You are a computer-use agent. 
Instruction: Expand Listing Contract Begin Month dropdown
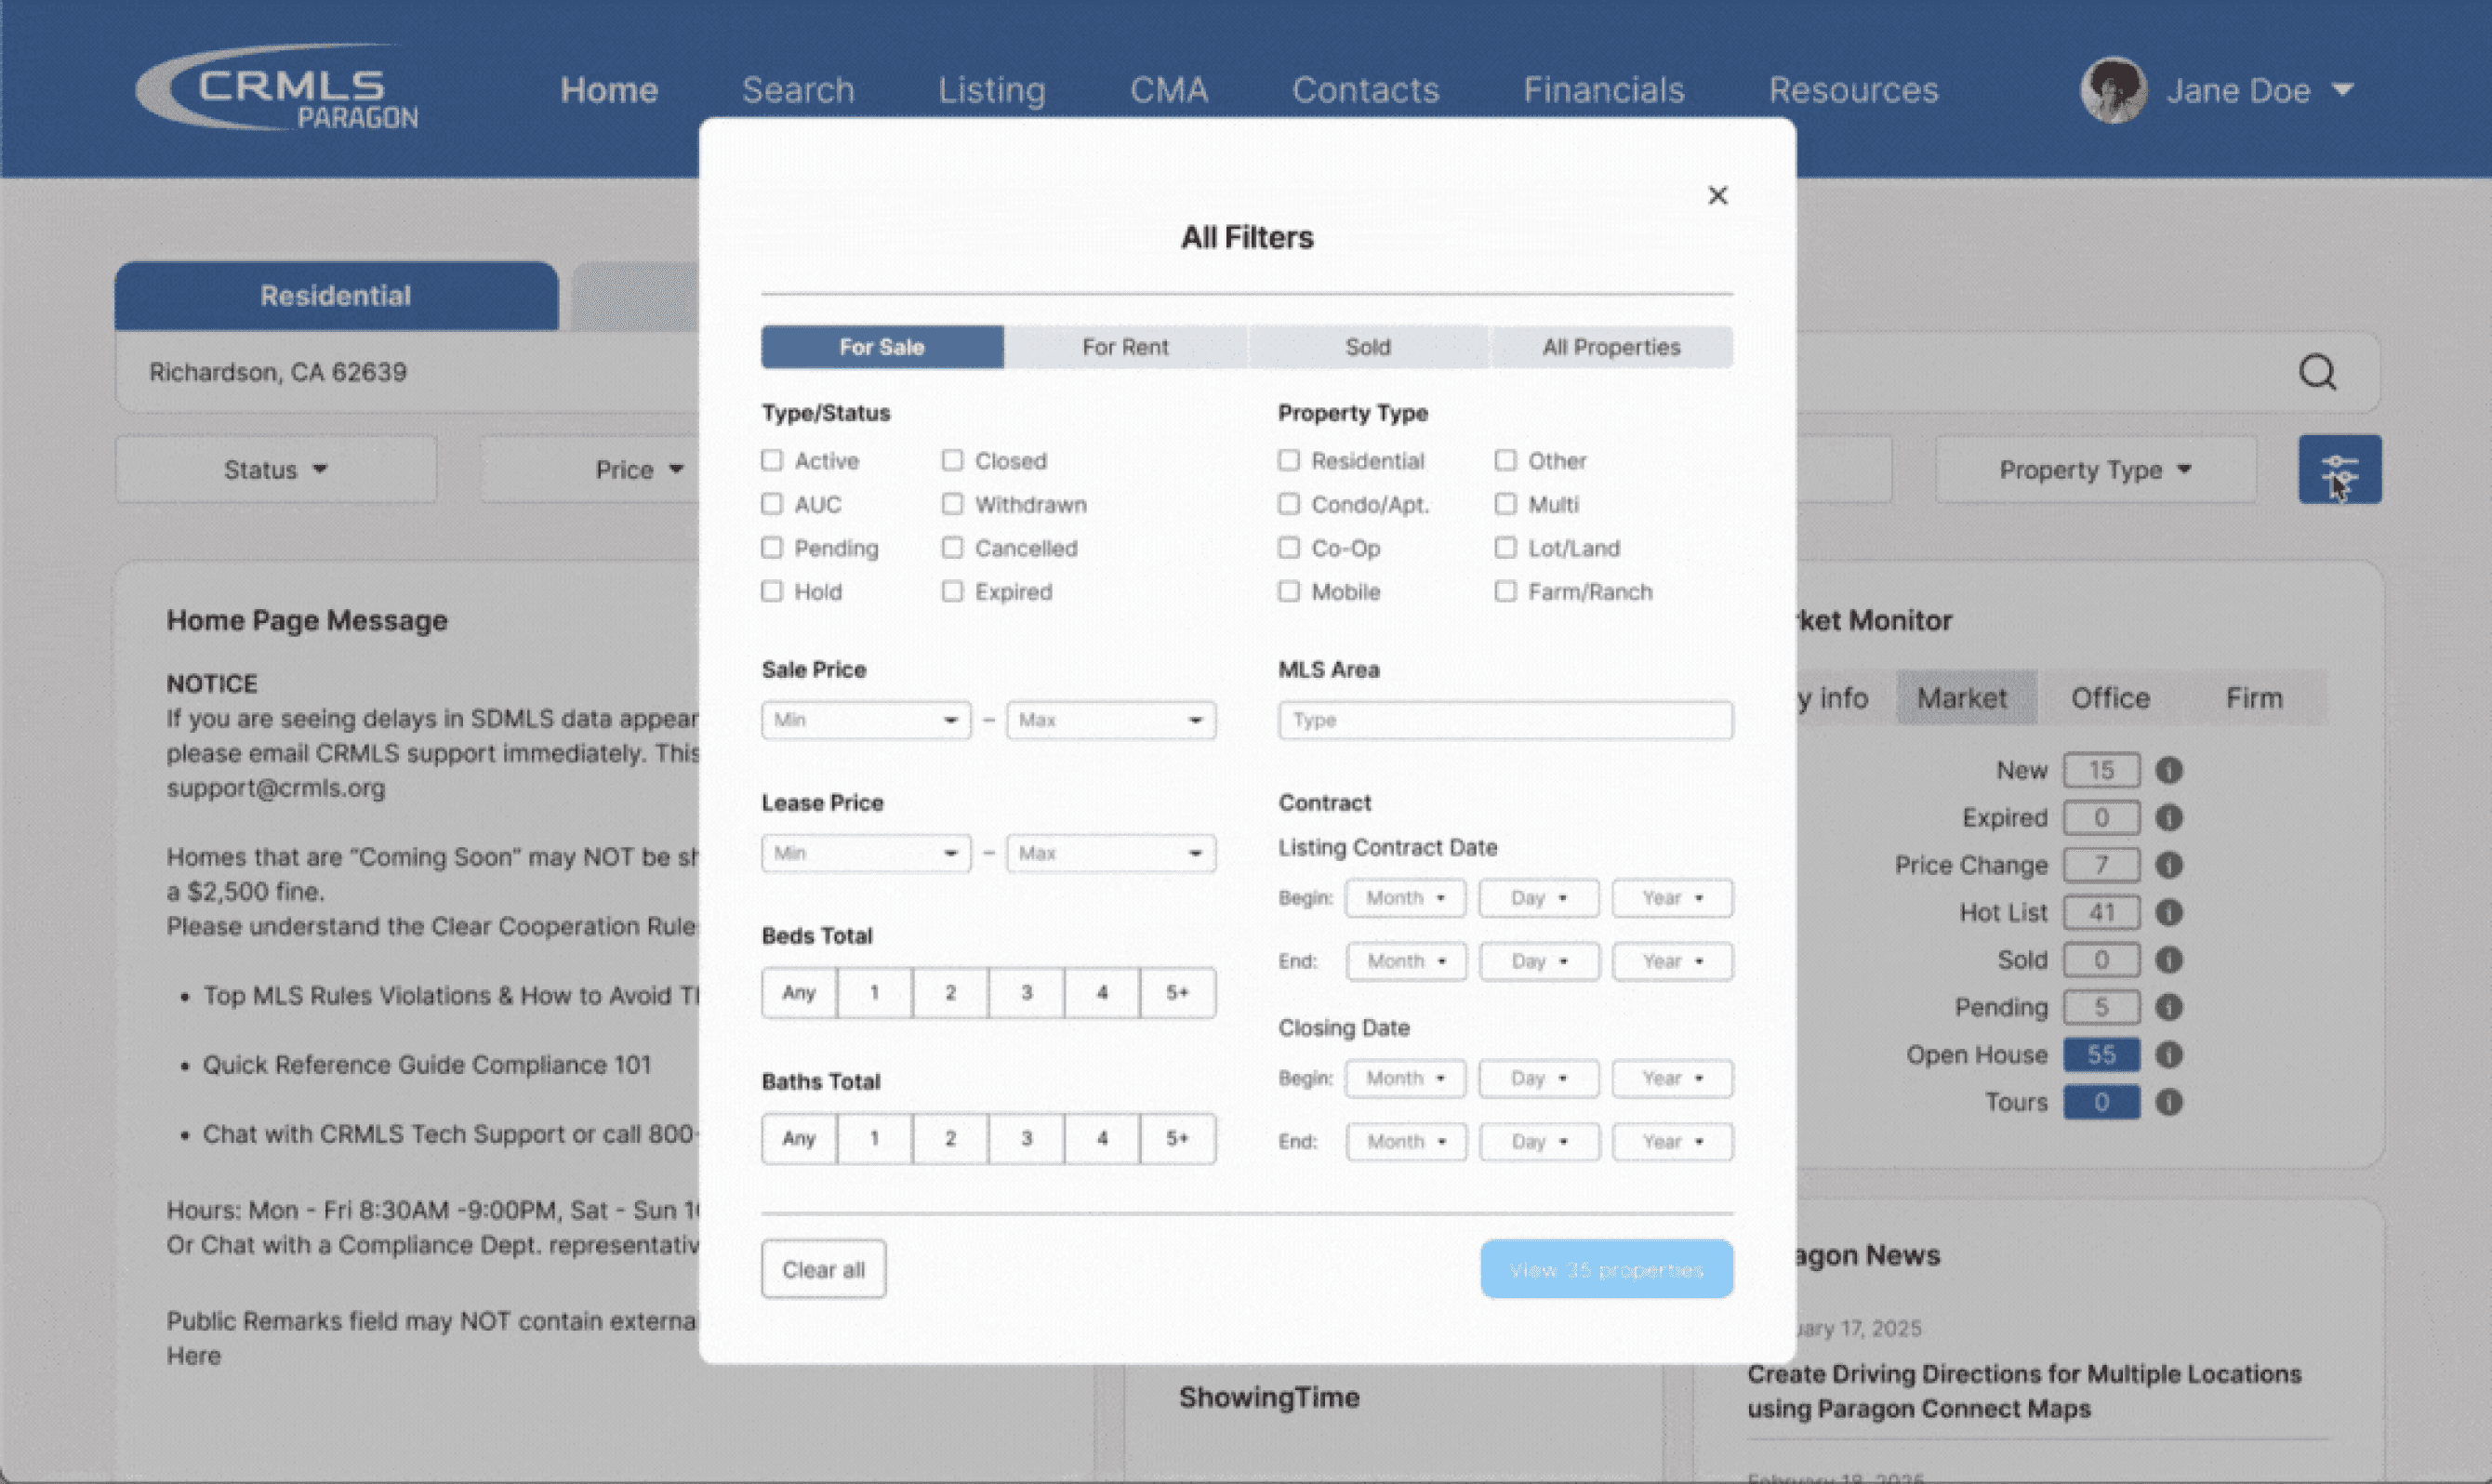tap(1405, 898)
